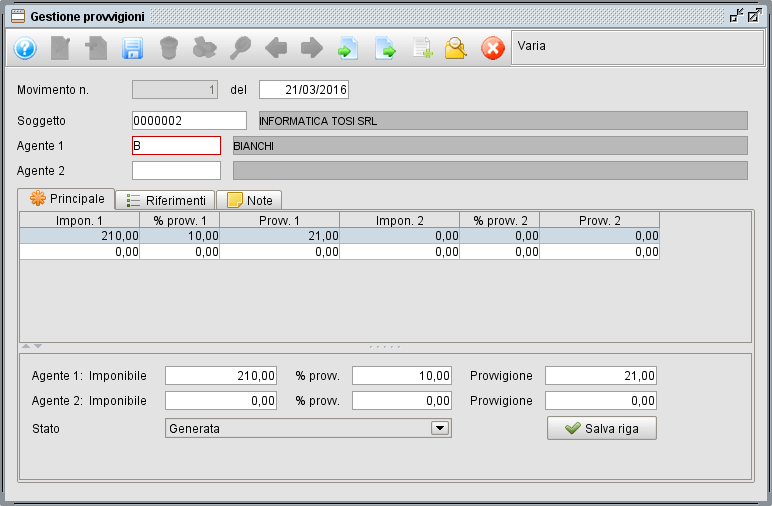Viewport: 772px width, 506px height.
Task: Click the Soggetto code field 0000002
Action: coord(189,121)
